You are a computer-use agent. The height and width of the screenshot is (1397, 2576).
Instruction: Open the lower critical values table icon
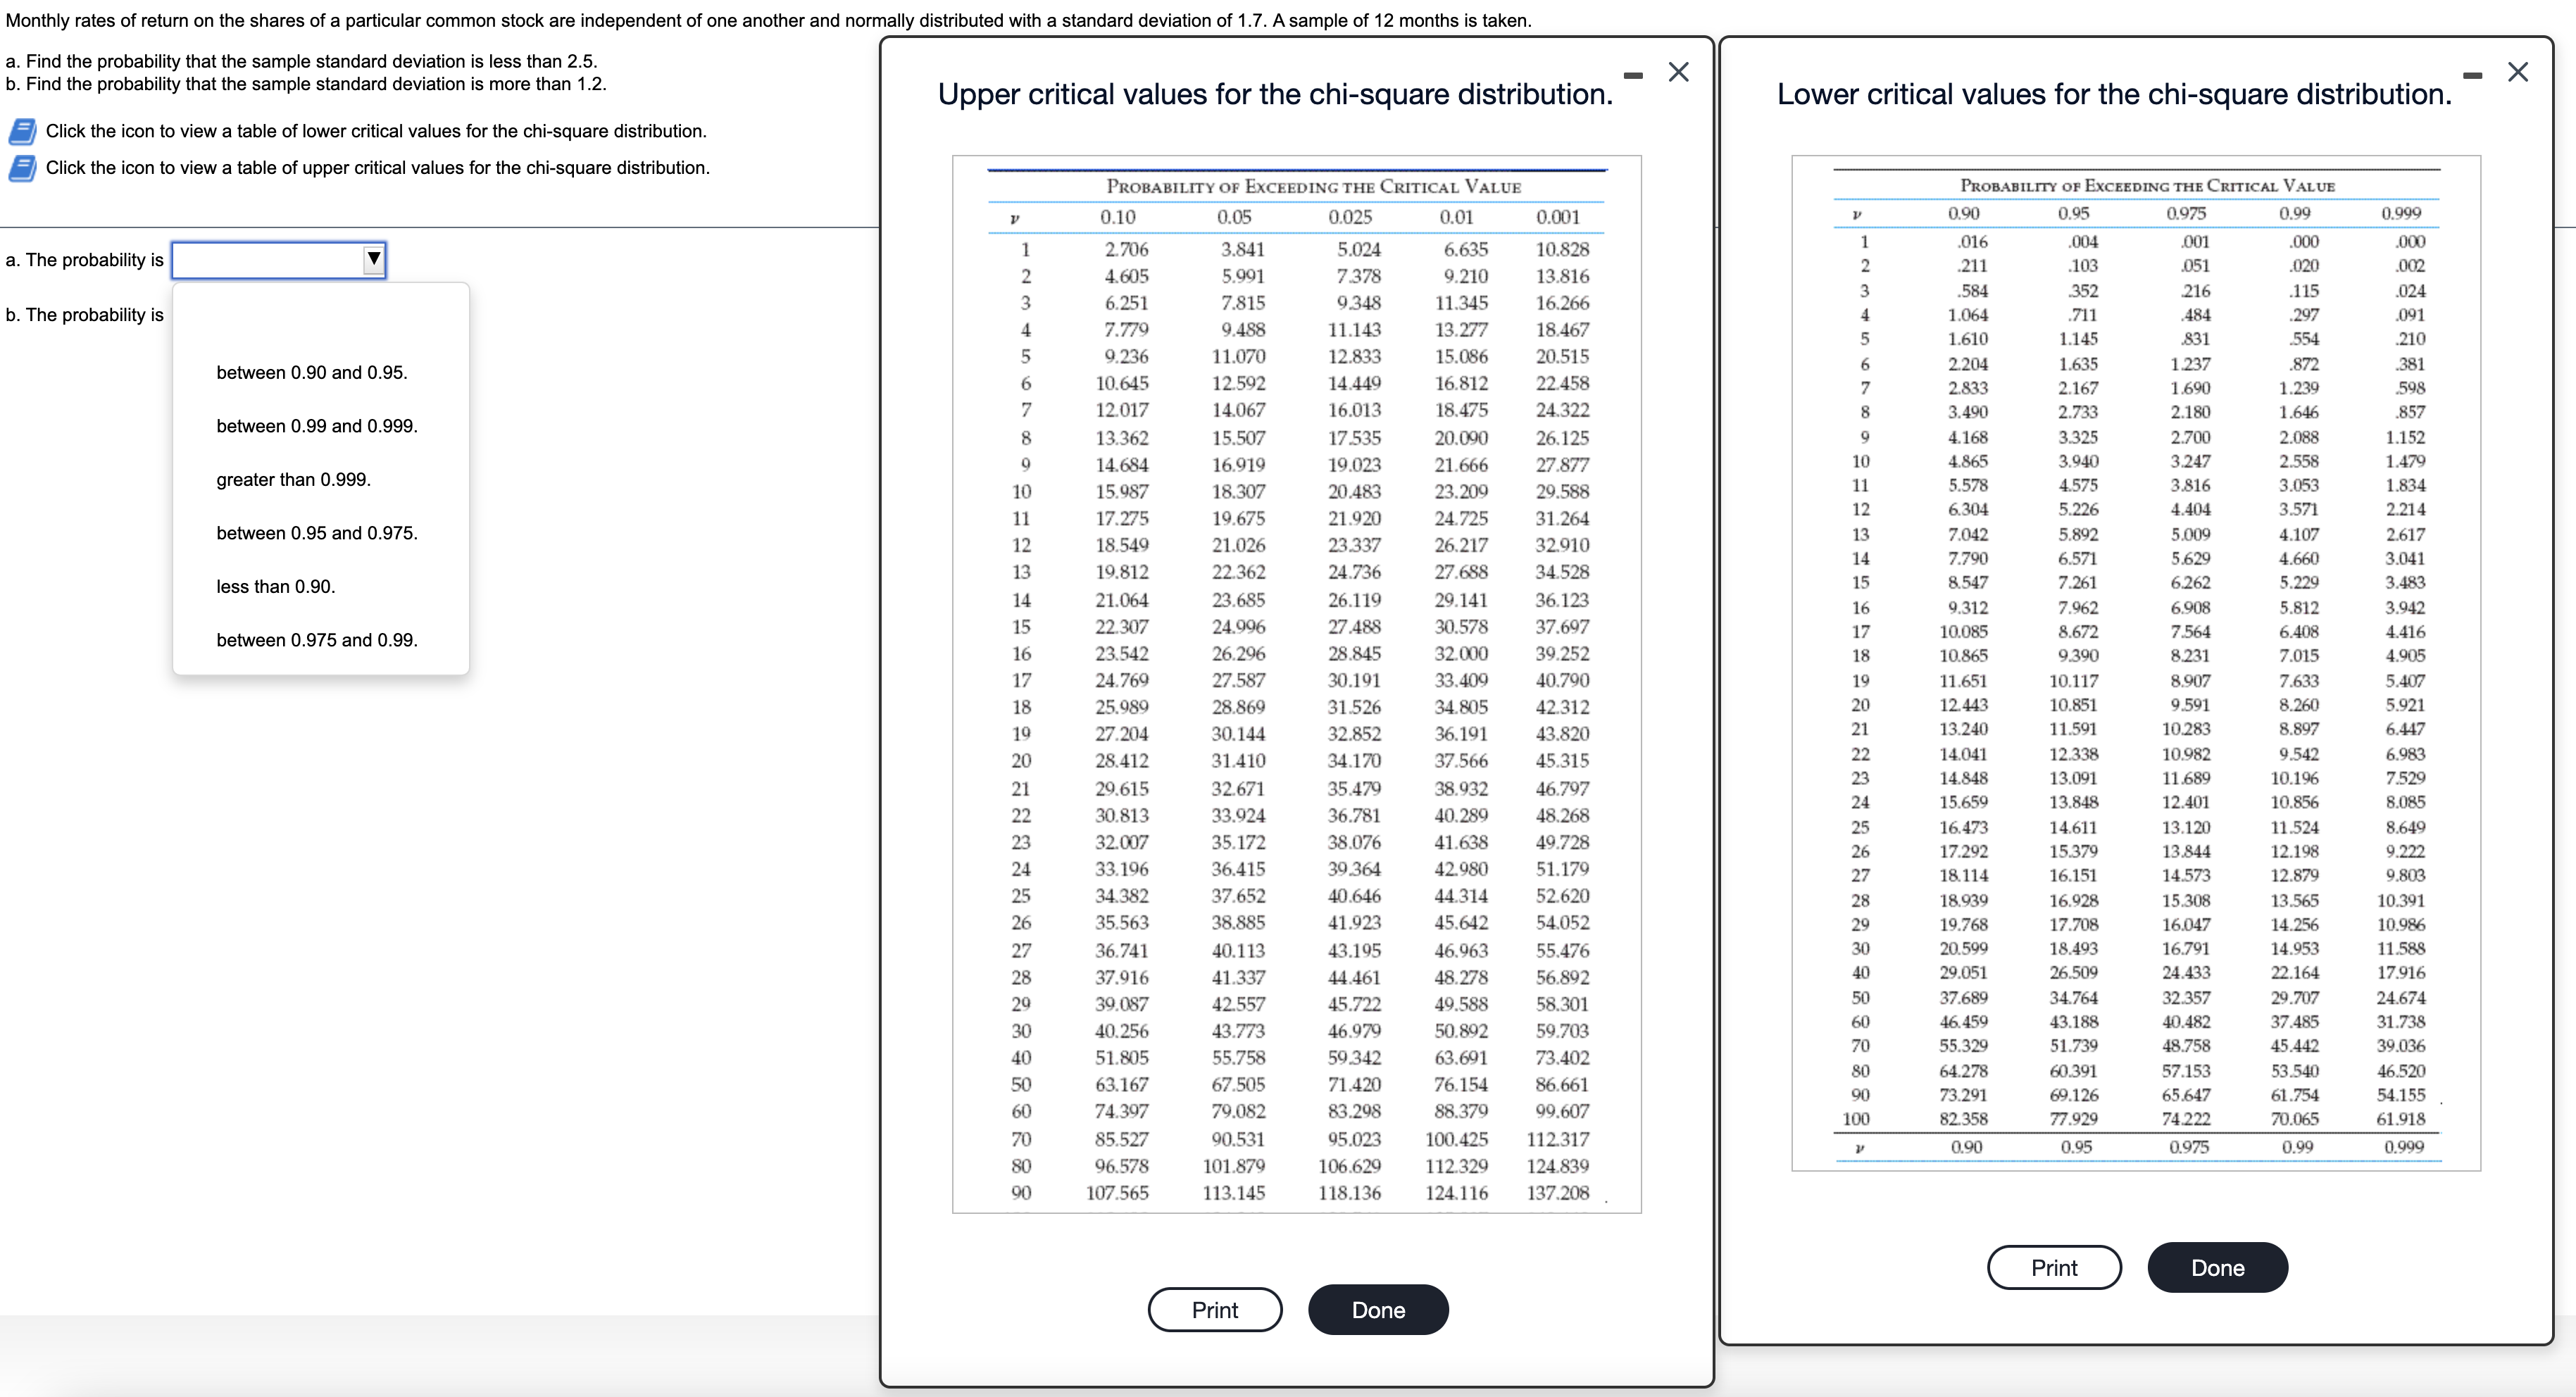(22, 131)
